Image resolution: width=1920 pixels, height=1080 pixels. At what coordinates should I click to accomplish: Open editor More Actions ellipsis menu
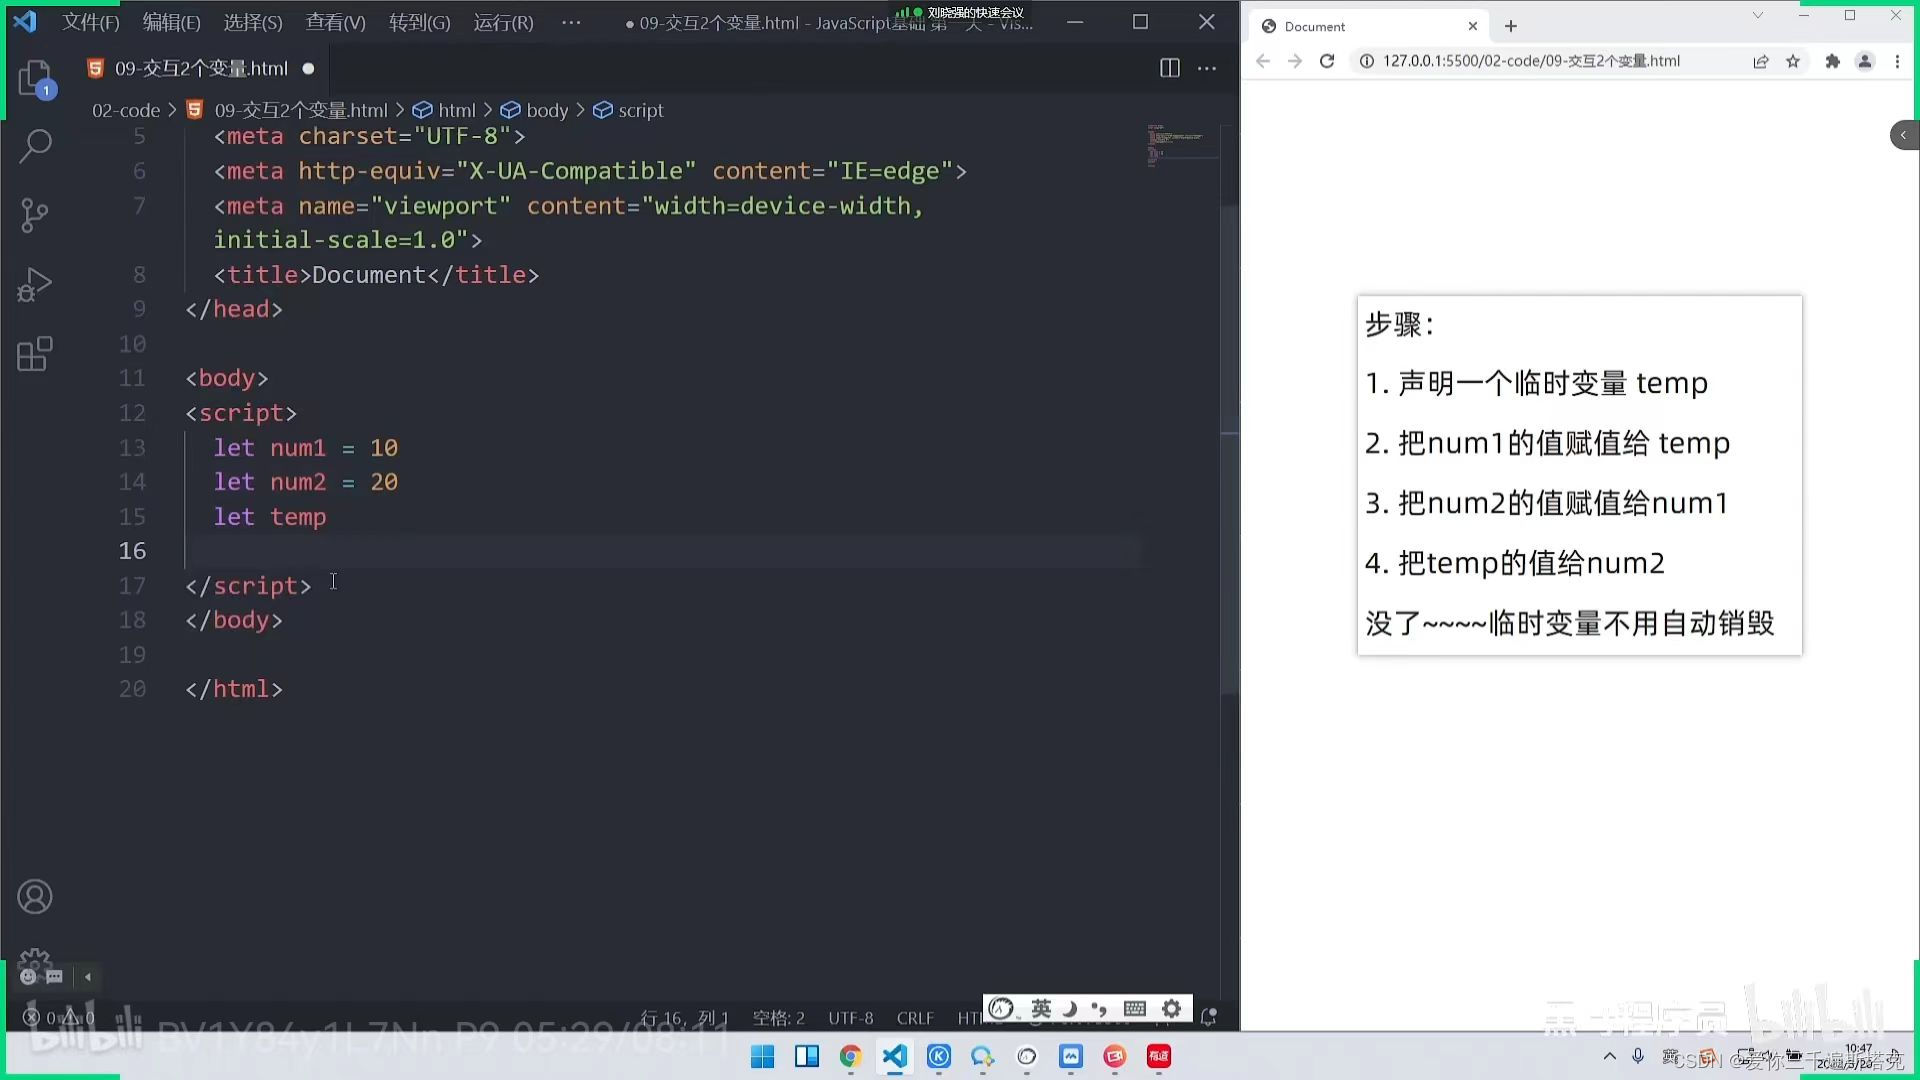click(1207, 68)
